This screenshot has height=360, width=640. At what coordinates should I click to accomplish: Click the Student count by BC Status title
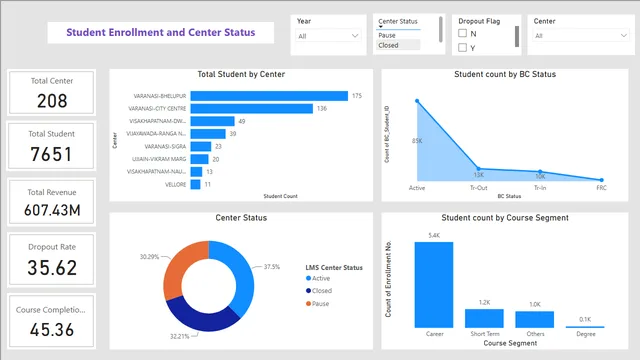(x=505, y=74)
